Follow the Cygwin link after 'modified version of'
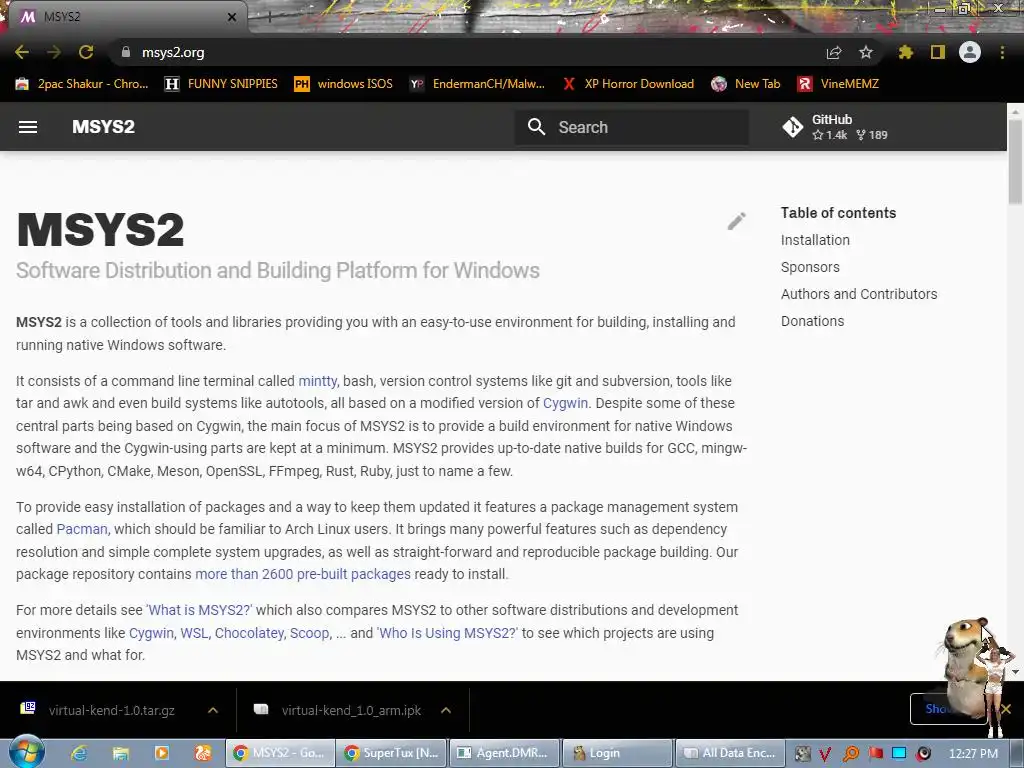This screenshot has height=768, width=1024. click(x=566, y=403)
